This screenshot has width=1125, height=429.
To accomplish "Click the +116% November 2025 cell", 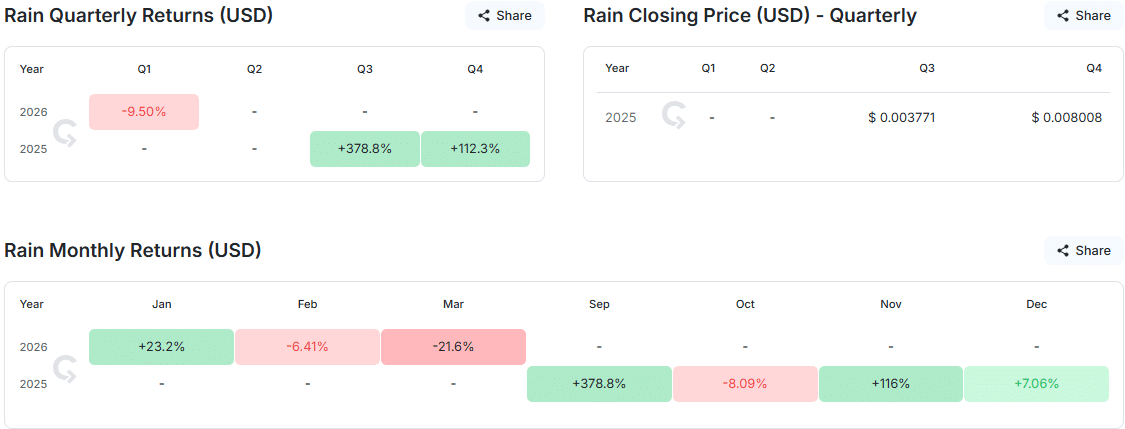I will 891,384.
